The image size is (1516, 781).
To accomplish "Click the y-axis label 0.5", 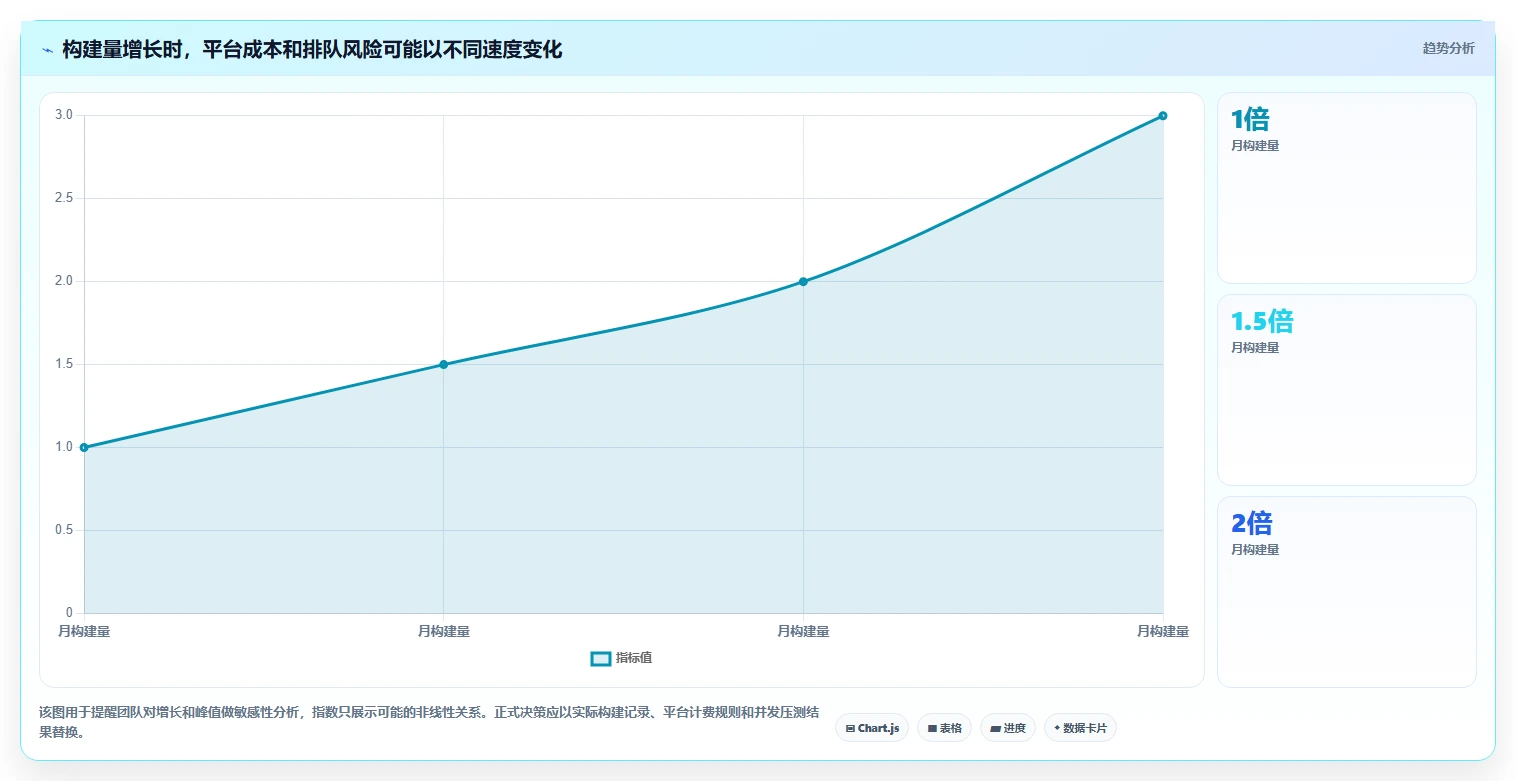I will pyautogui.click(x=64, y=530).
